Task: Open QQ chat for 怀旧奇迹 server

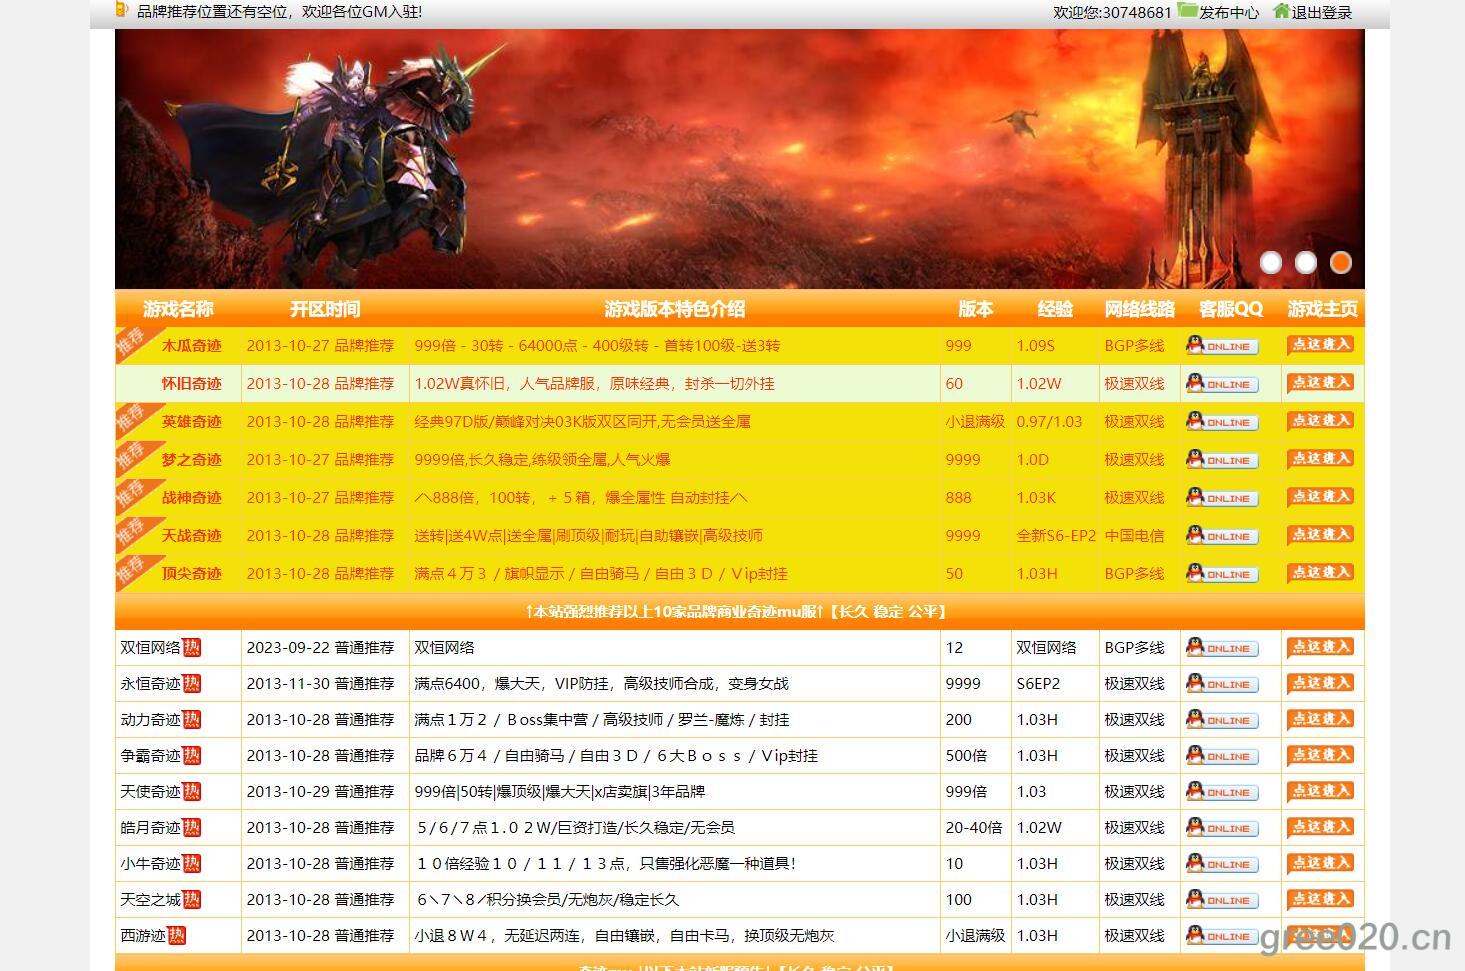Action: [x=1221, y=384]
